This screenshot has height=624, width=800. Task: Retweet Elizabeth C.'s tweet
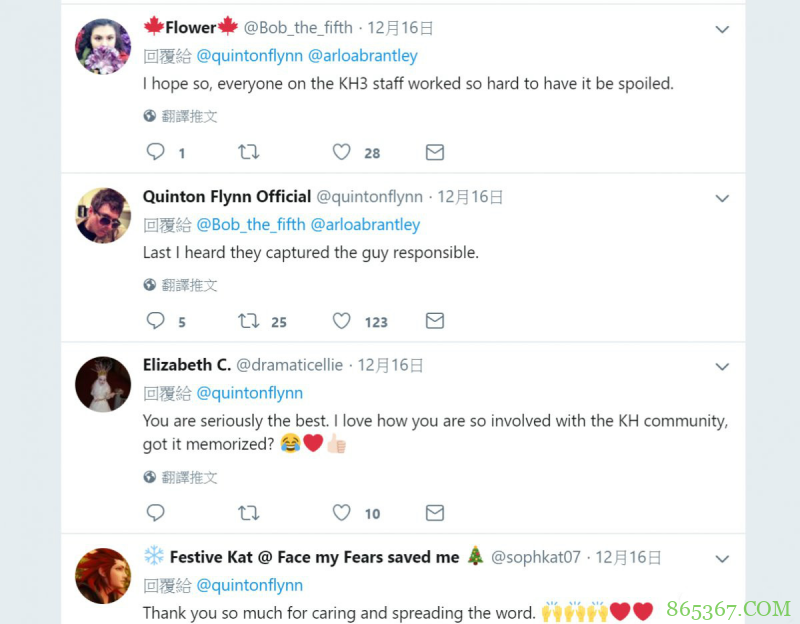click(248, 513)
